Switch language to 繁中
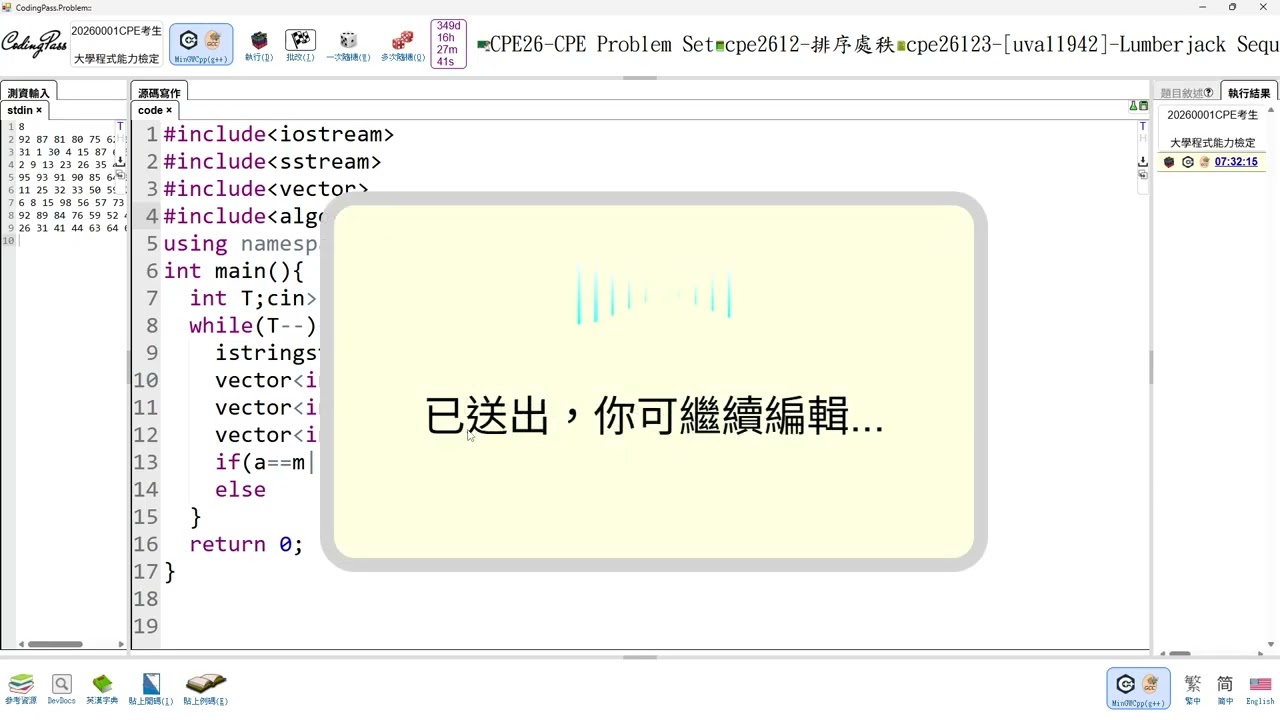Screen dimensions: 1280x720 (1193, 689)
